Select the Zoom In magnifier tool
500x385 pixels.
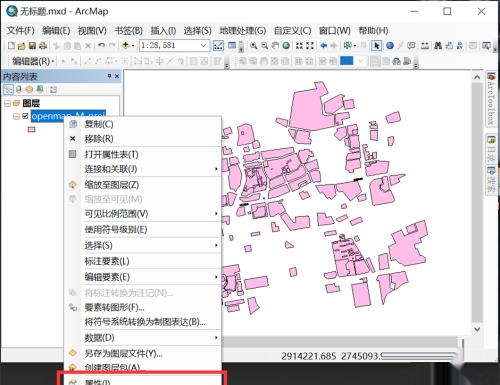254,46
